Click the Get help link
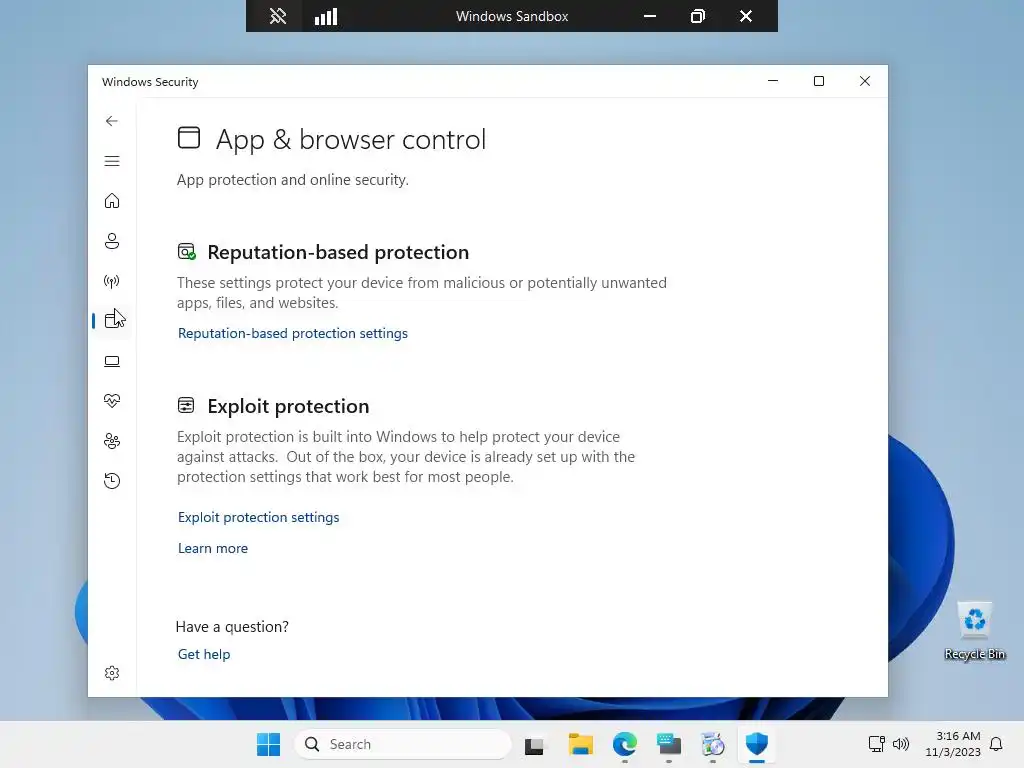 pos(204,654)
